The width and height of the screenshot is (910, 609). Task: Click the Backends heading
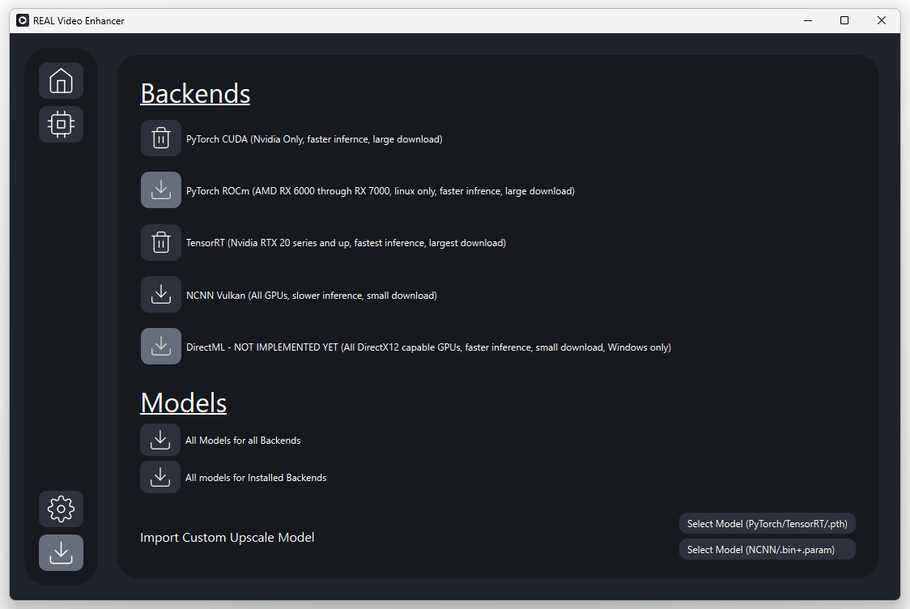pyautogui.click(x=195, y=94)
